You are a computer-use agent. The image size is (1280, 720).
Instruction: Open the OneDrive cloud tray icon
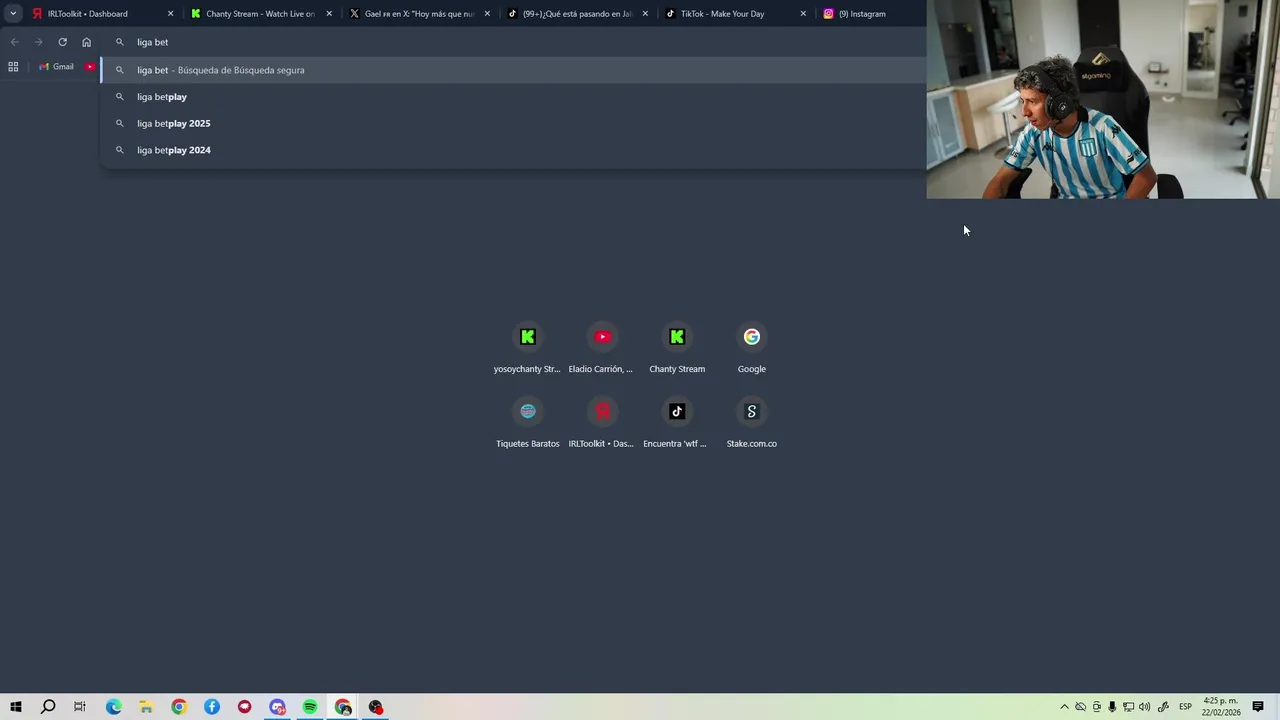(x=1080, y=707)
